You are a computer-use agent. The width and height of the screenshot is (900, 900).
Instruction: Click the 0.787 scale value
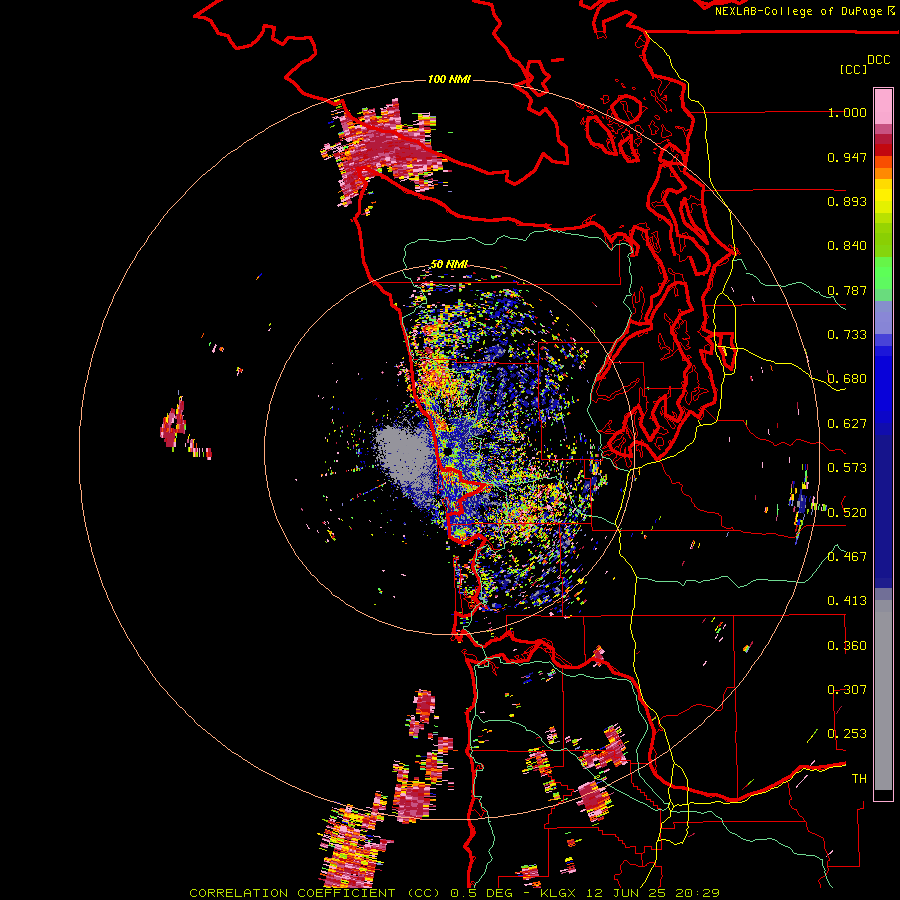coord(847,290)
